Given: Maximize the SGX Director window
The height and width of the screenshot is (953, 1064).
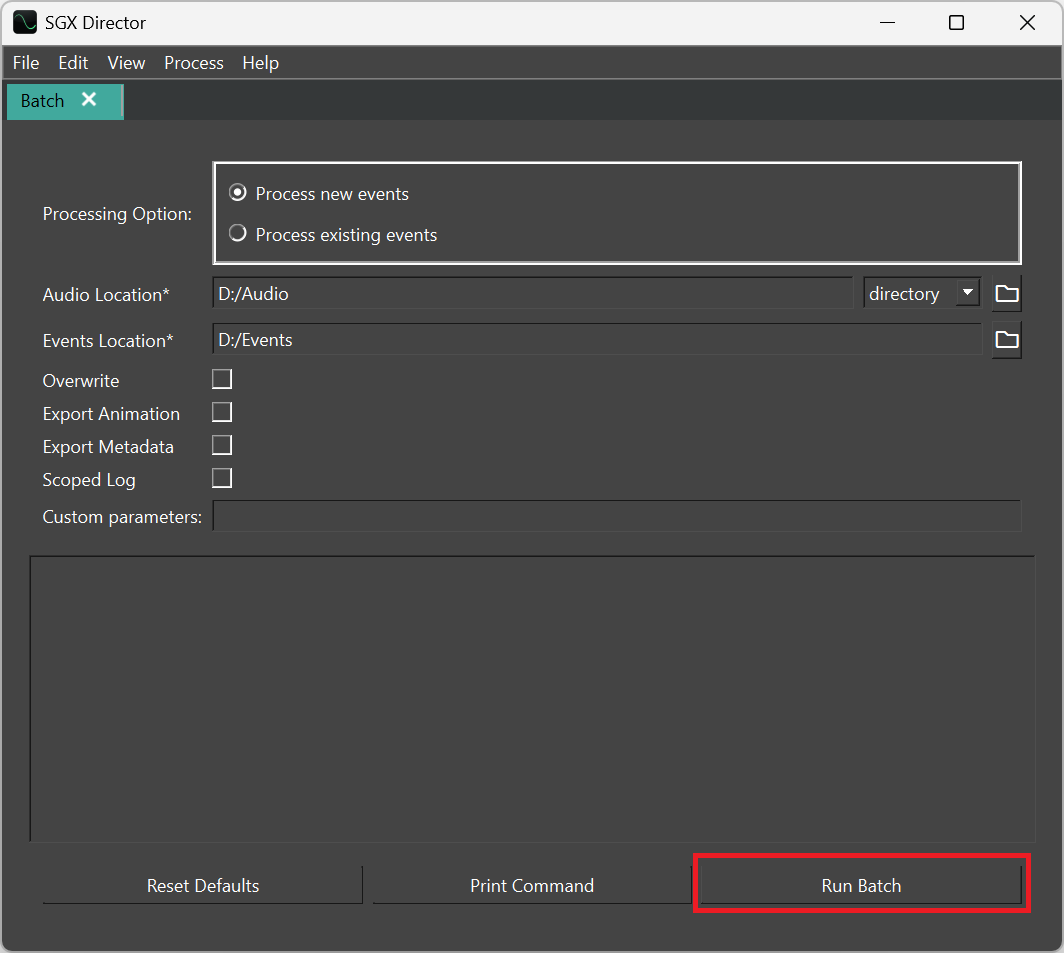Looking at the screenshot, I should pyautogui.click(x=956, y=22).
